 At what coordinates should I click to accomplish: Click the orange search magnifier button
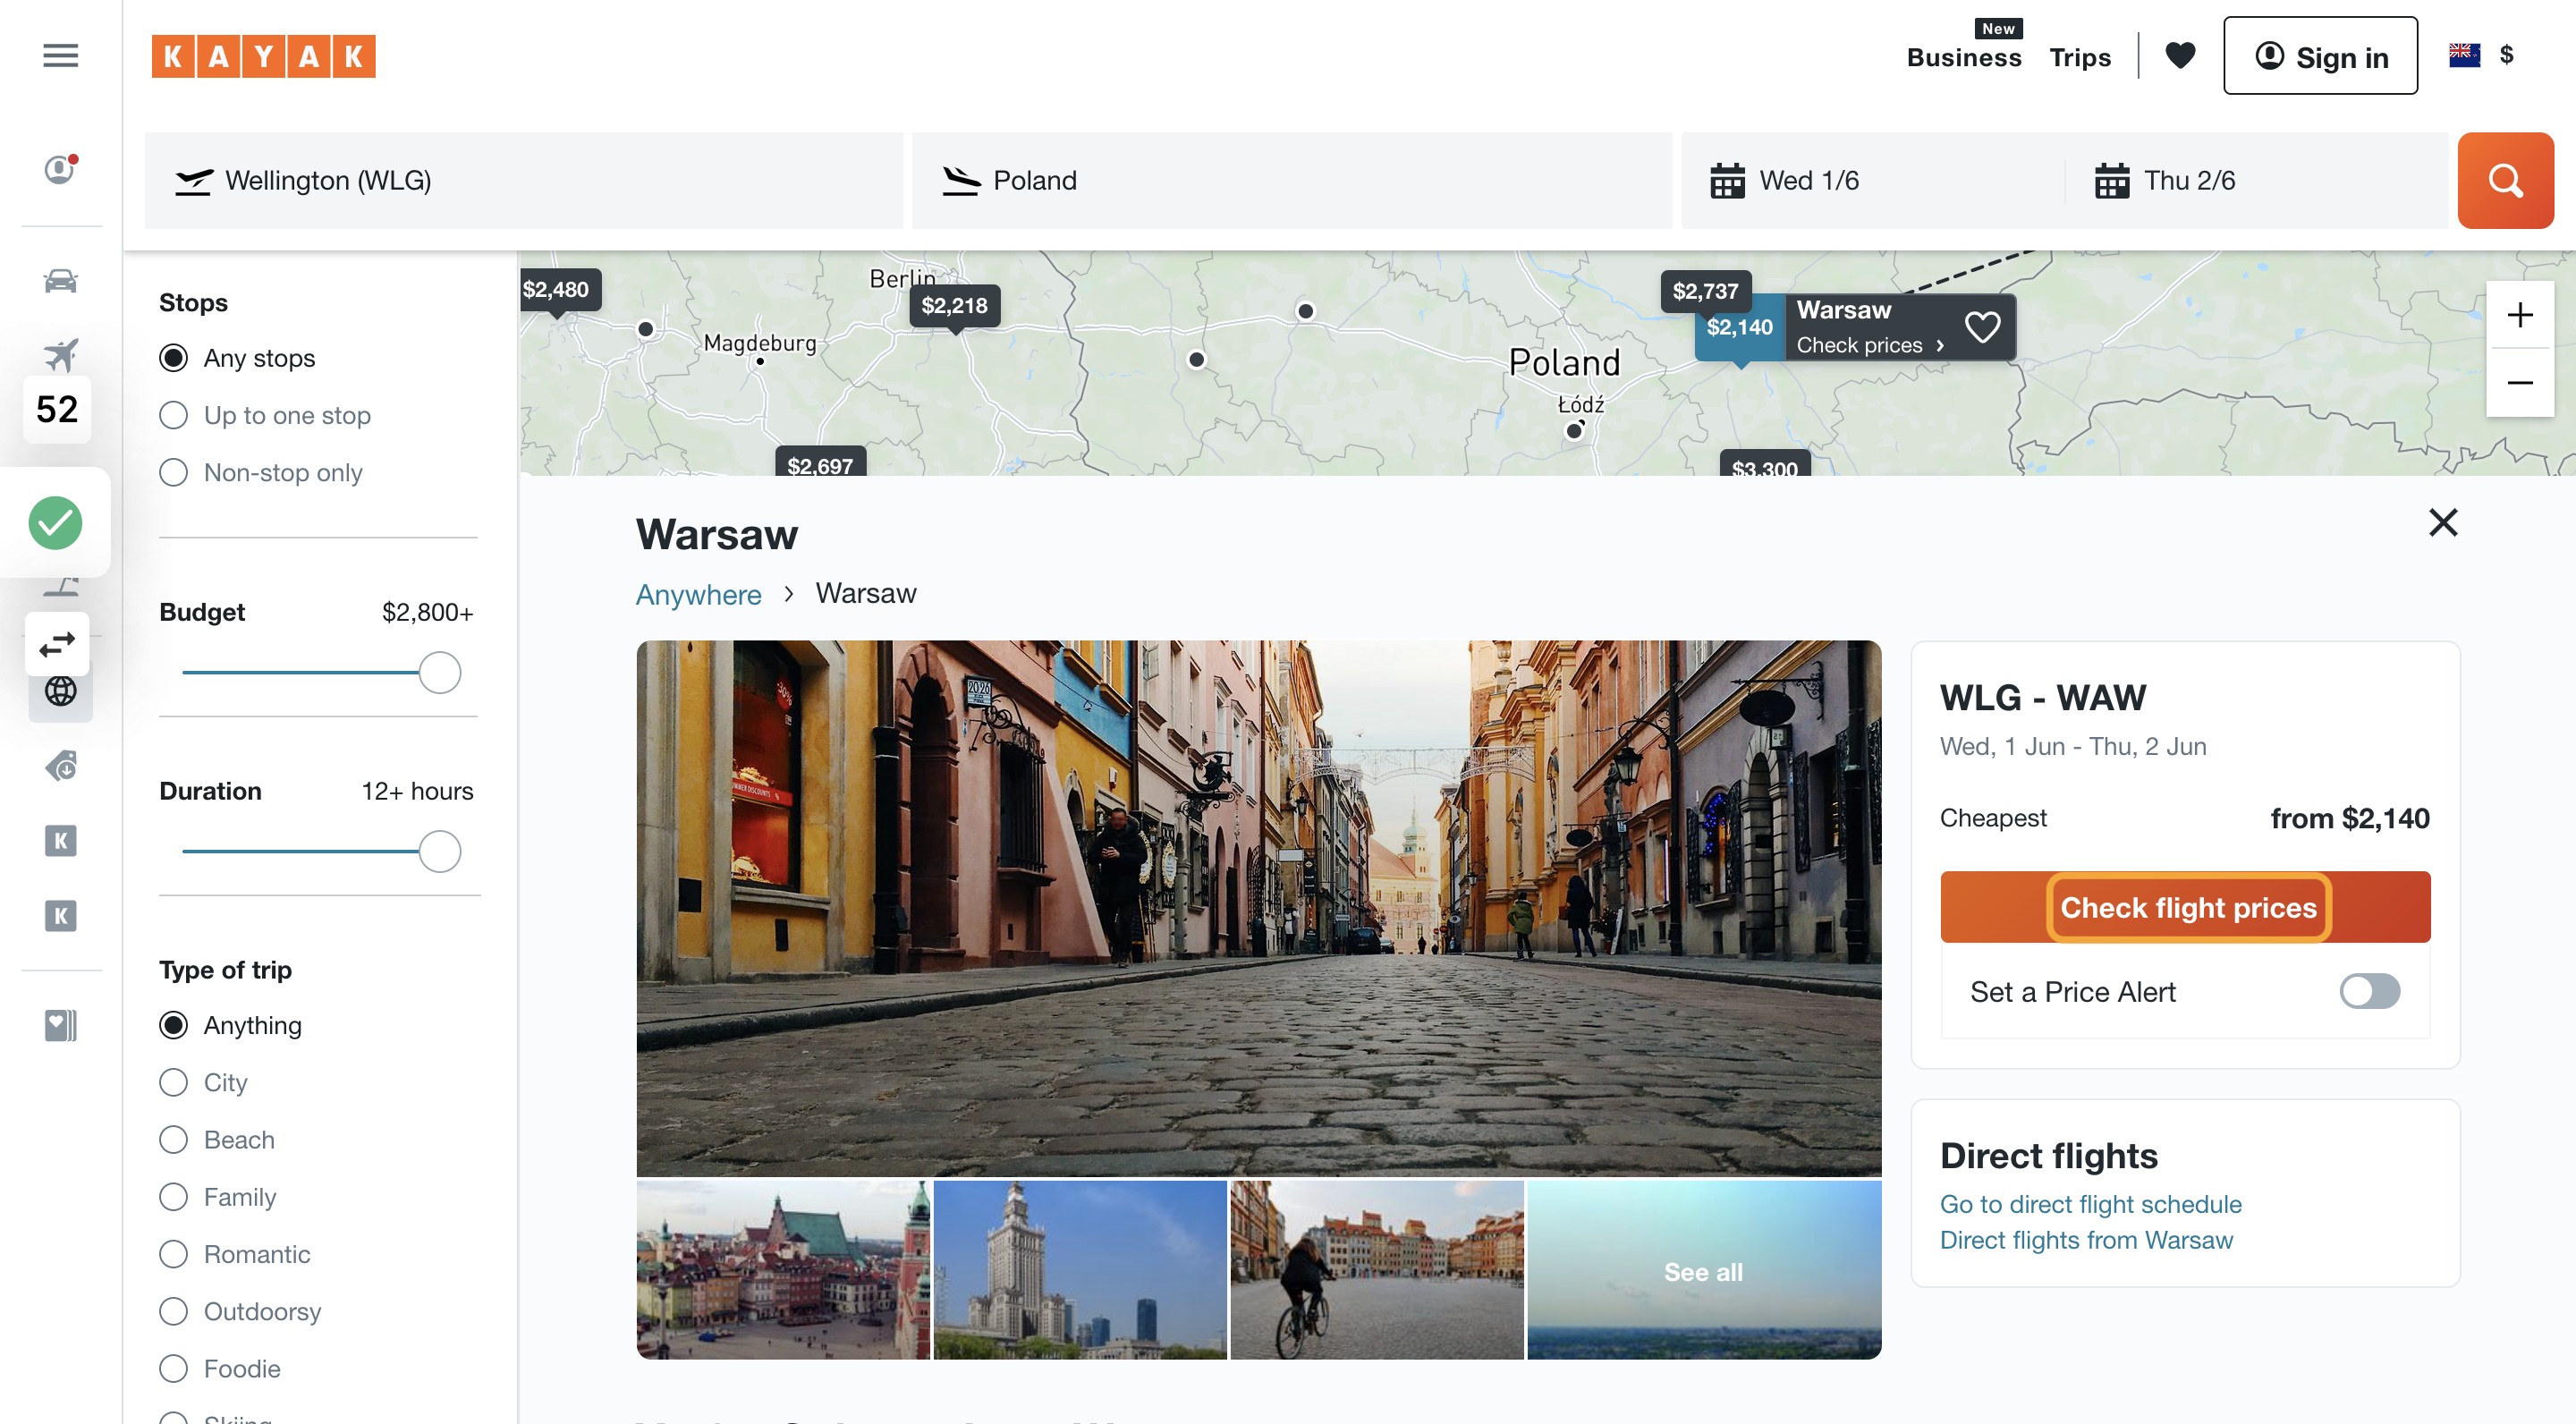[2505, 181]
